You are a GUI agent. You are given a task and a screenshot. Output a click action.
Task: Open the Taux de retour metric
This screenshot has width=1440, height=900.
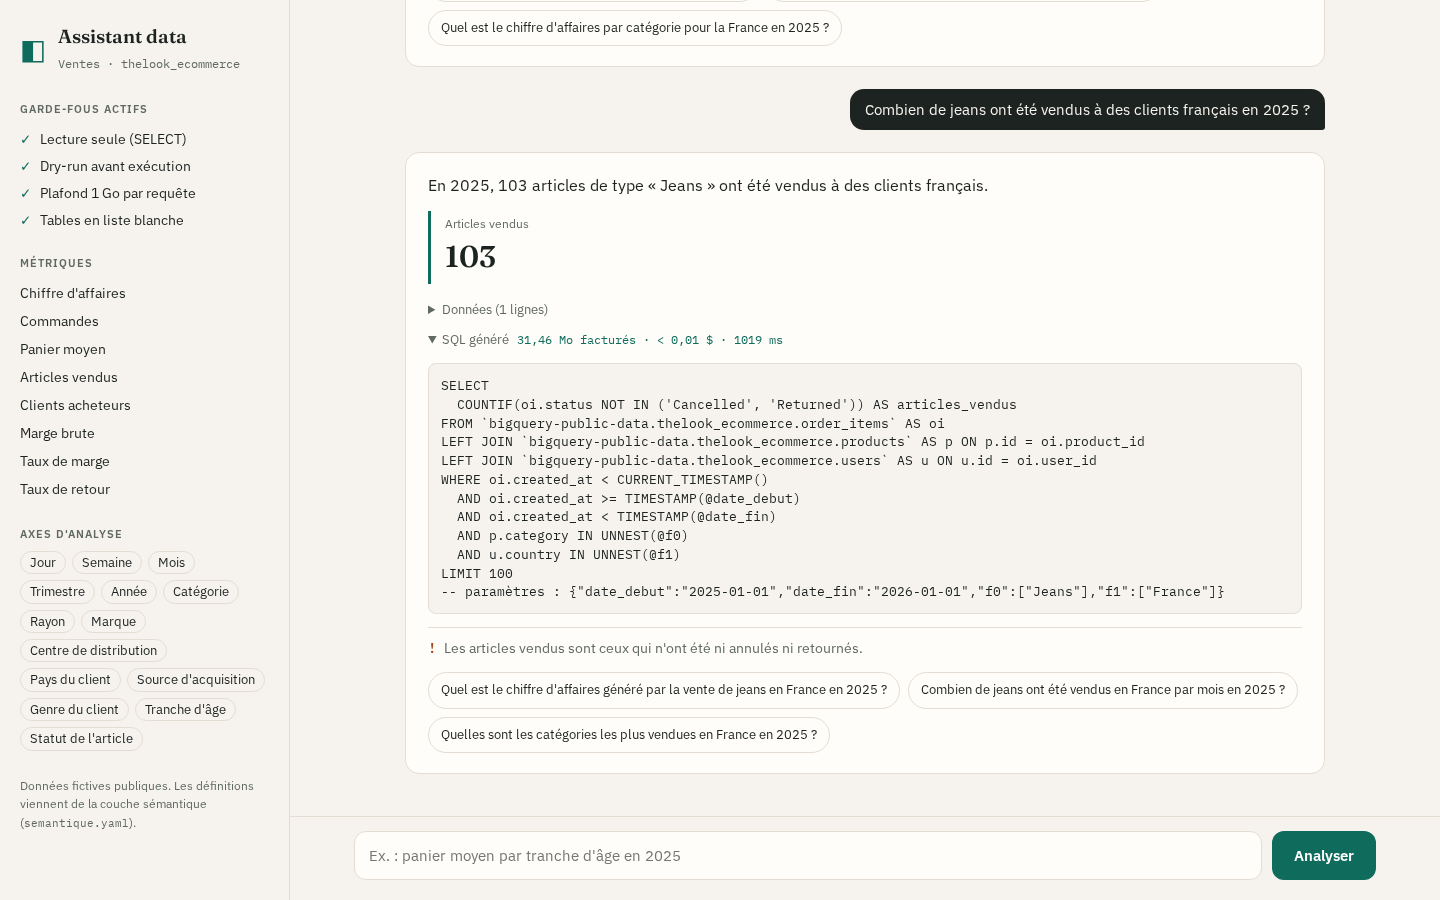pos(65,490)
